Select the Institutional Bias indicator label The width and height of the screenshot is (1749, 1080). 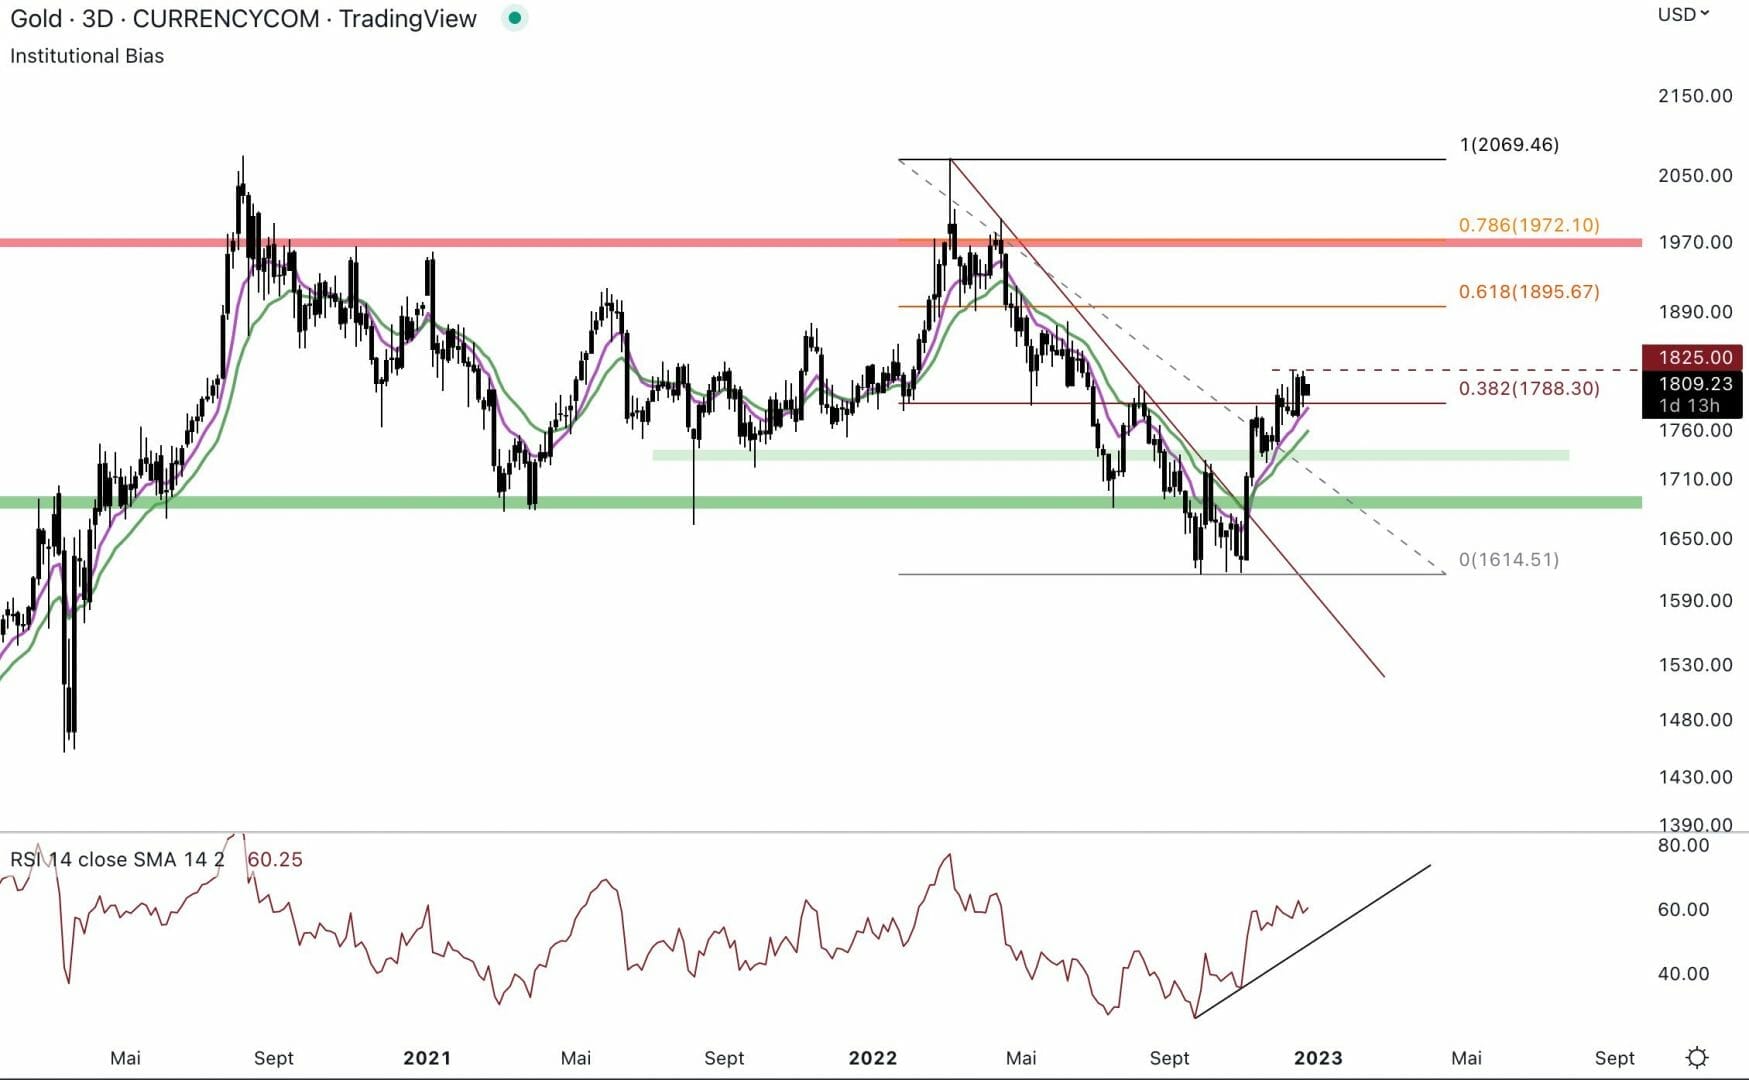[87, 56]
